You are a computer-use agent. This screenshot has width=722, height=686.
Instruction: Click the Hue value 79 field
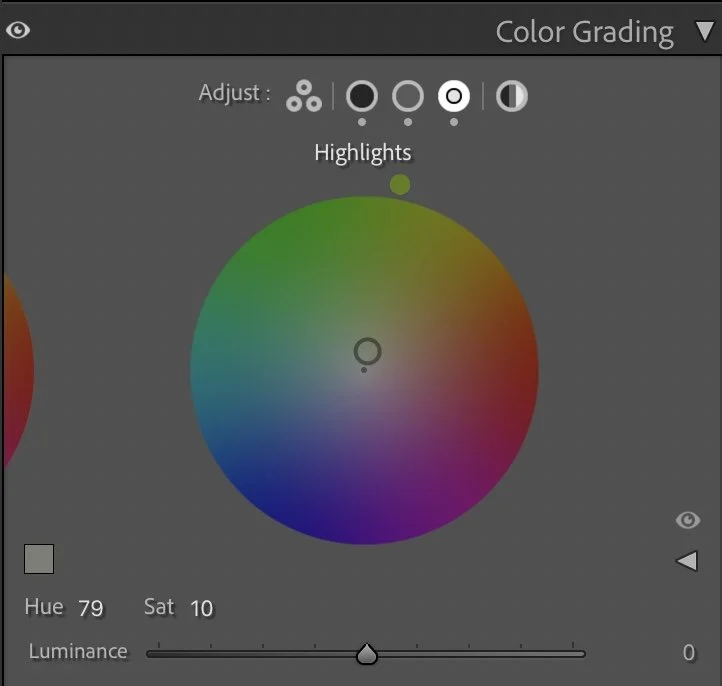91,608
